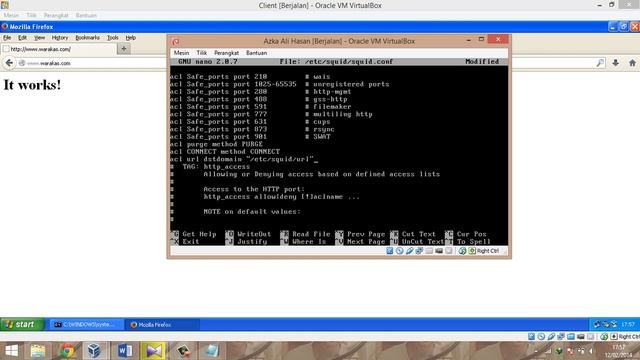Click Windows 8 Start logo on host taskbar
The image size is (640, 360).
[11, 351]
